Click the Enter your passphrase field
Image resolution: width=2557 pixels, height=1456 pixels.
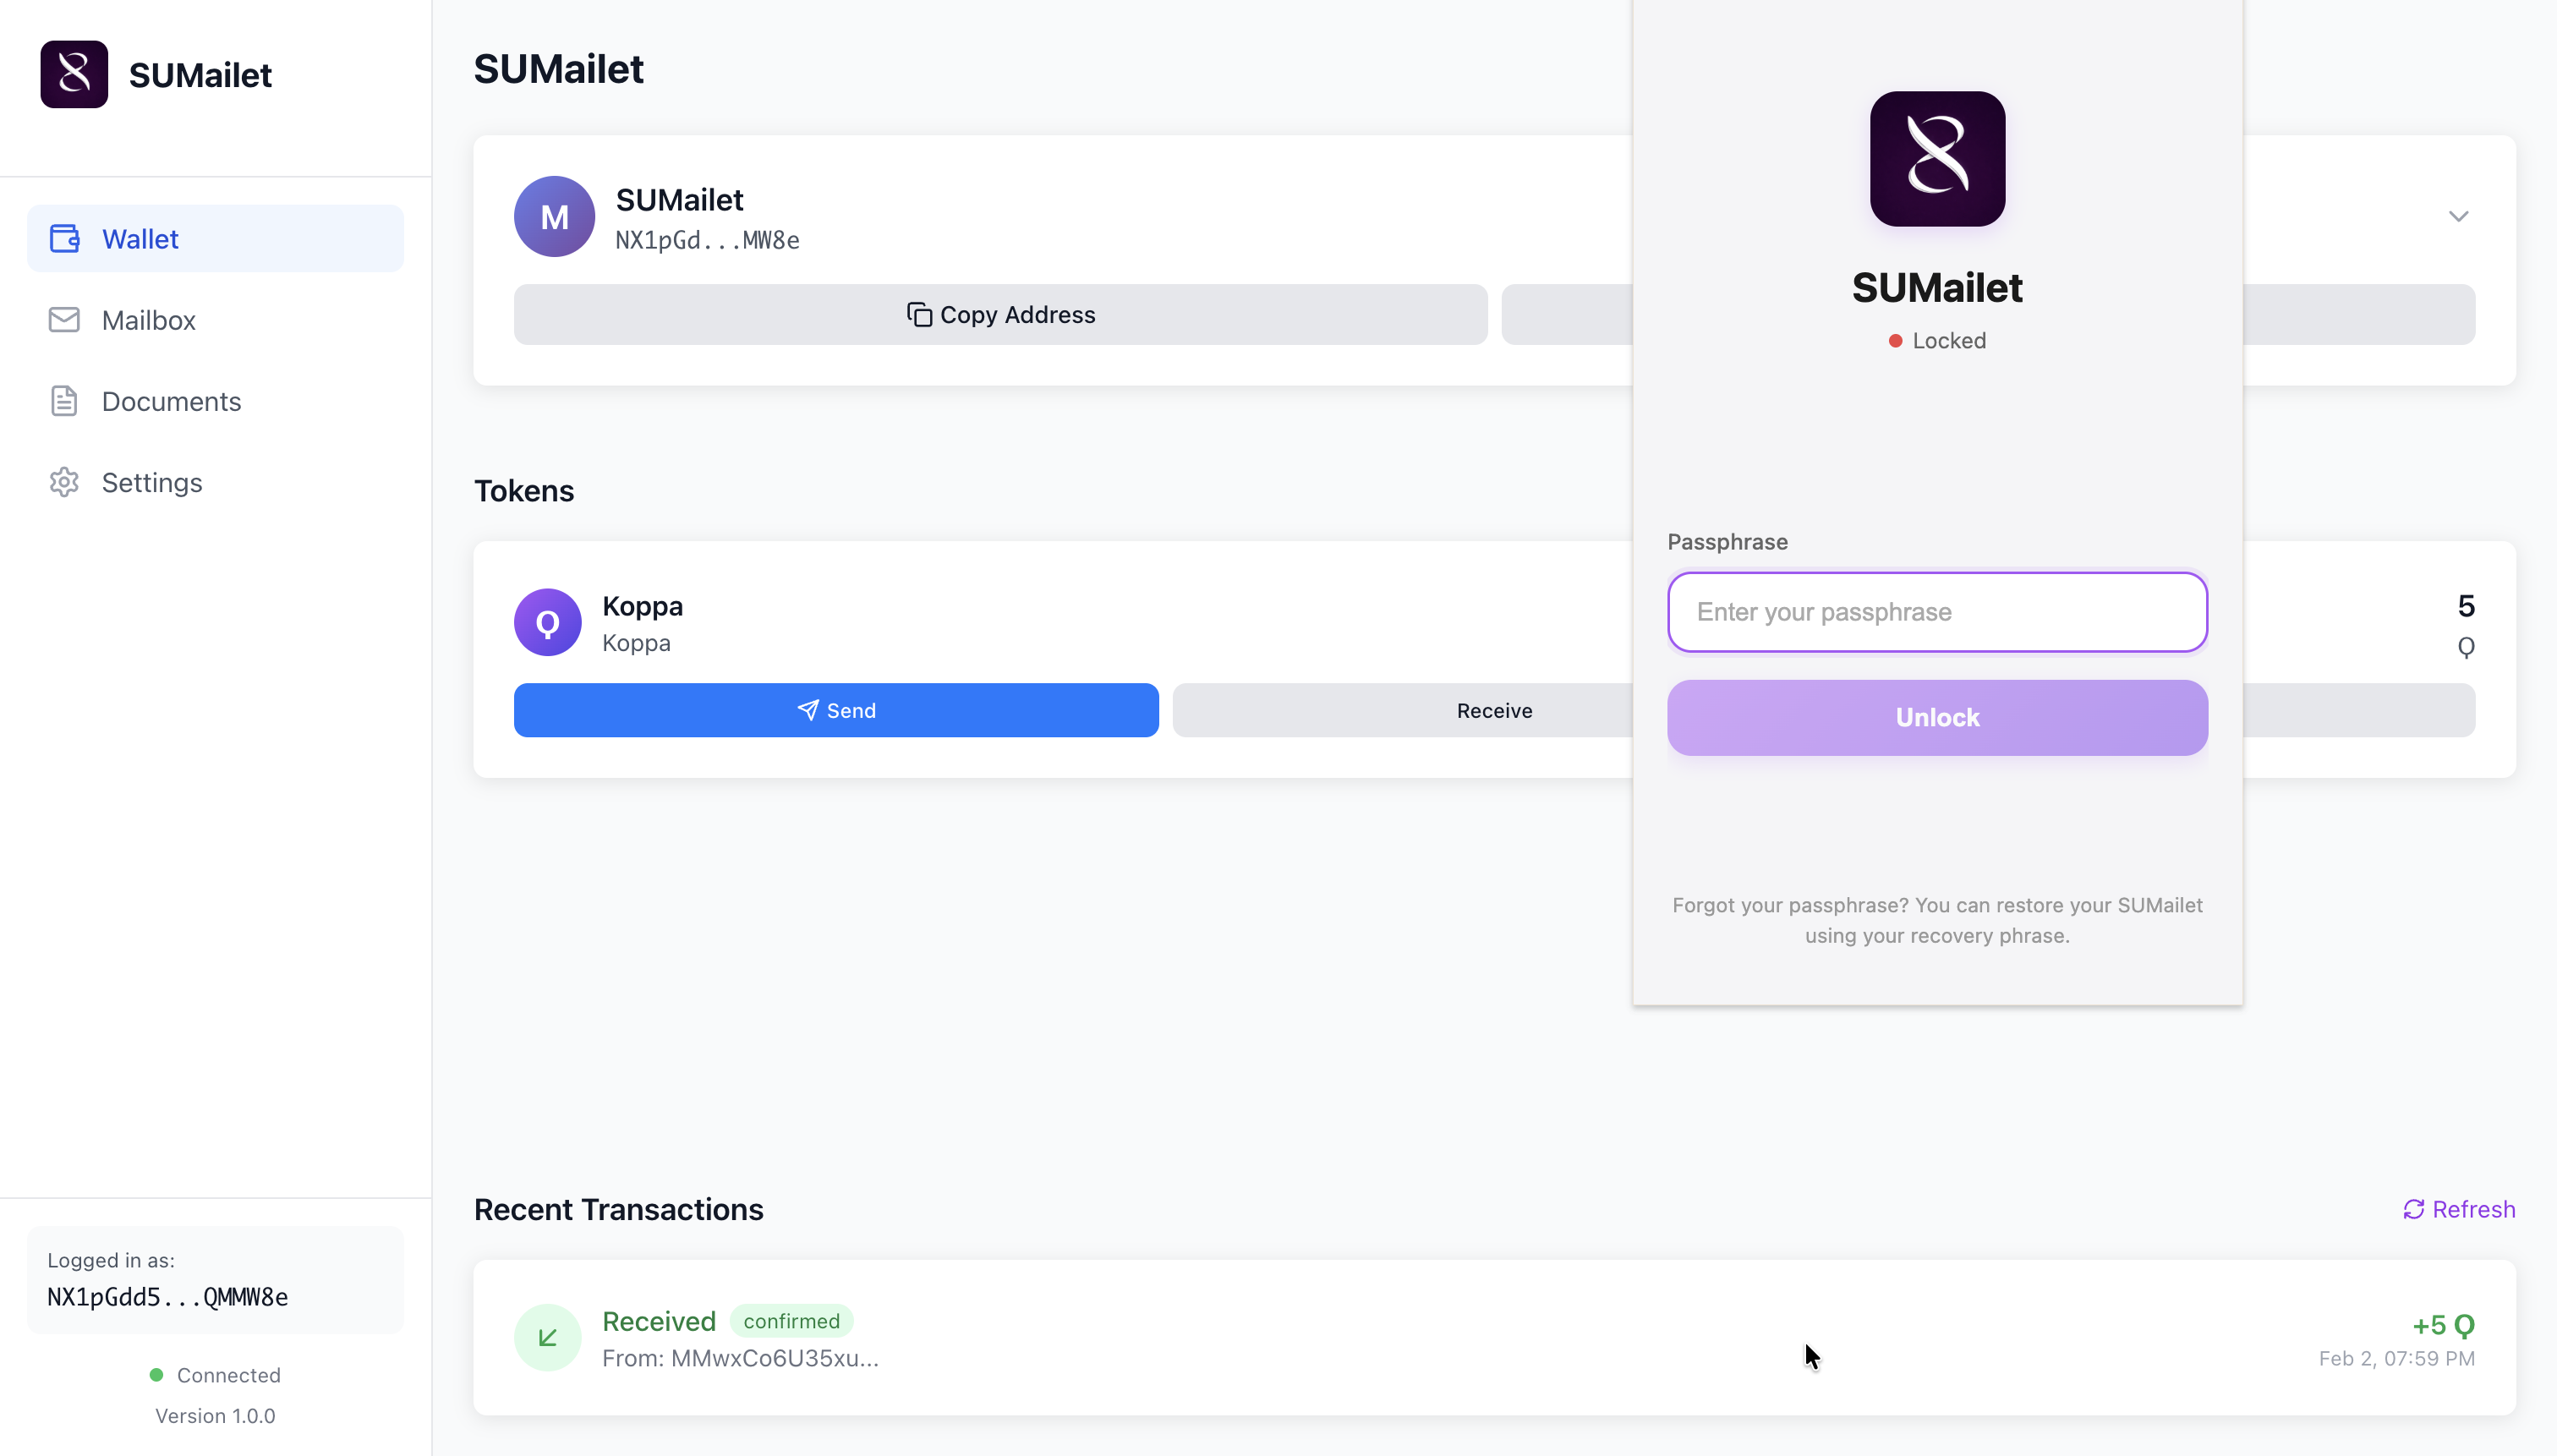click(x=1936, y=612)
